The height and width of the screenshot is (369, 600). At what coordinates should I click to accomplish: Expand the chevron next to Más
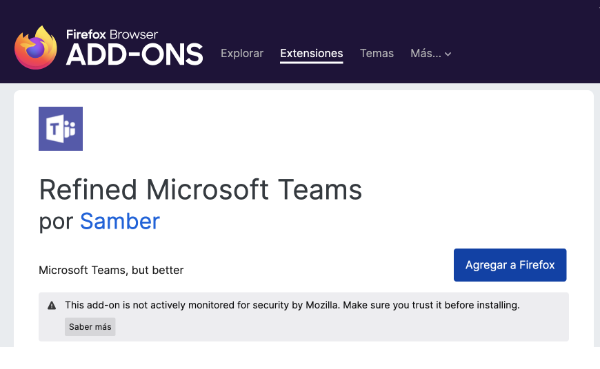click(x=448, y=54)
